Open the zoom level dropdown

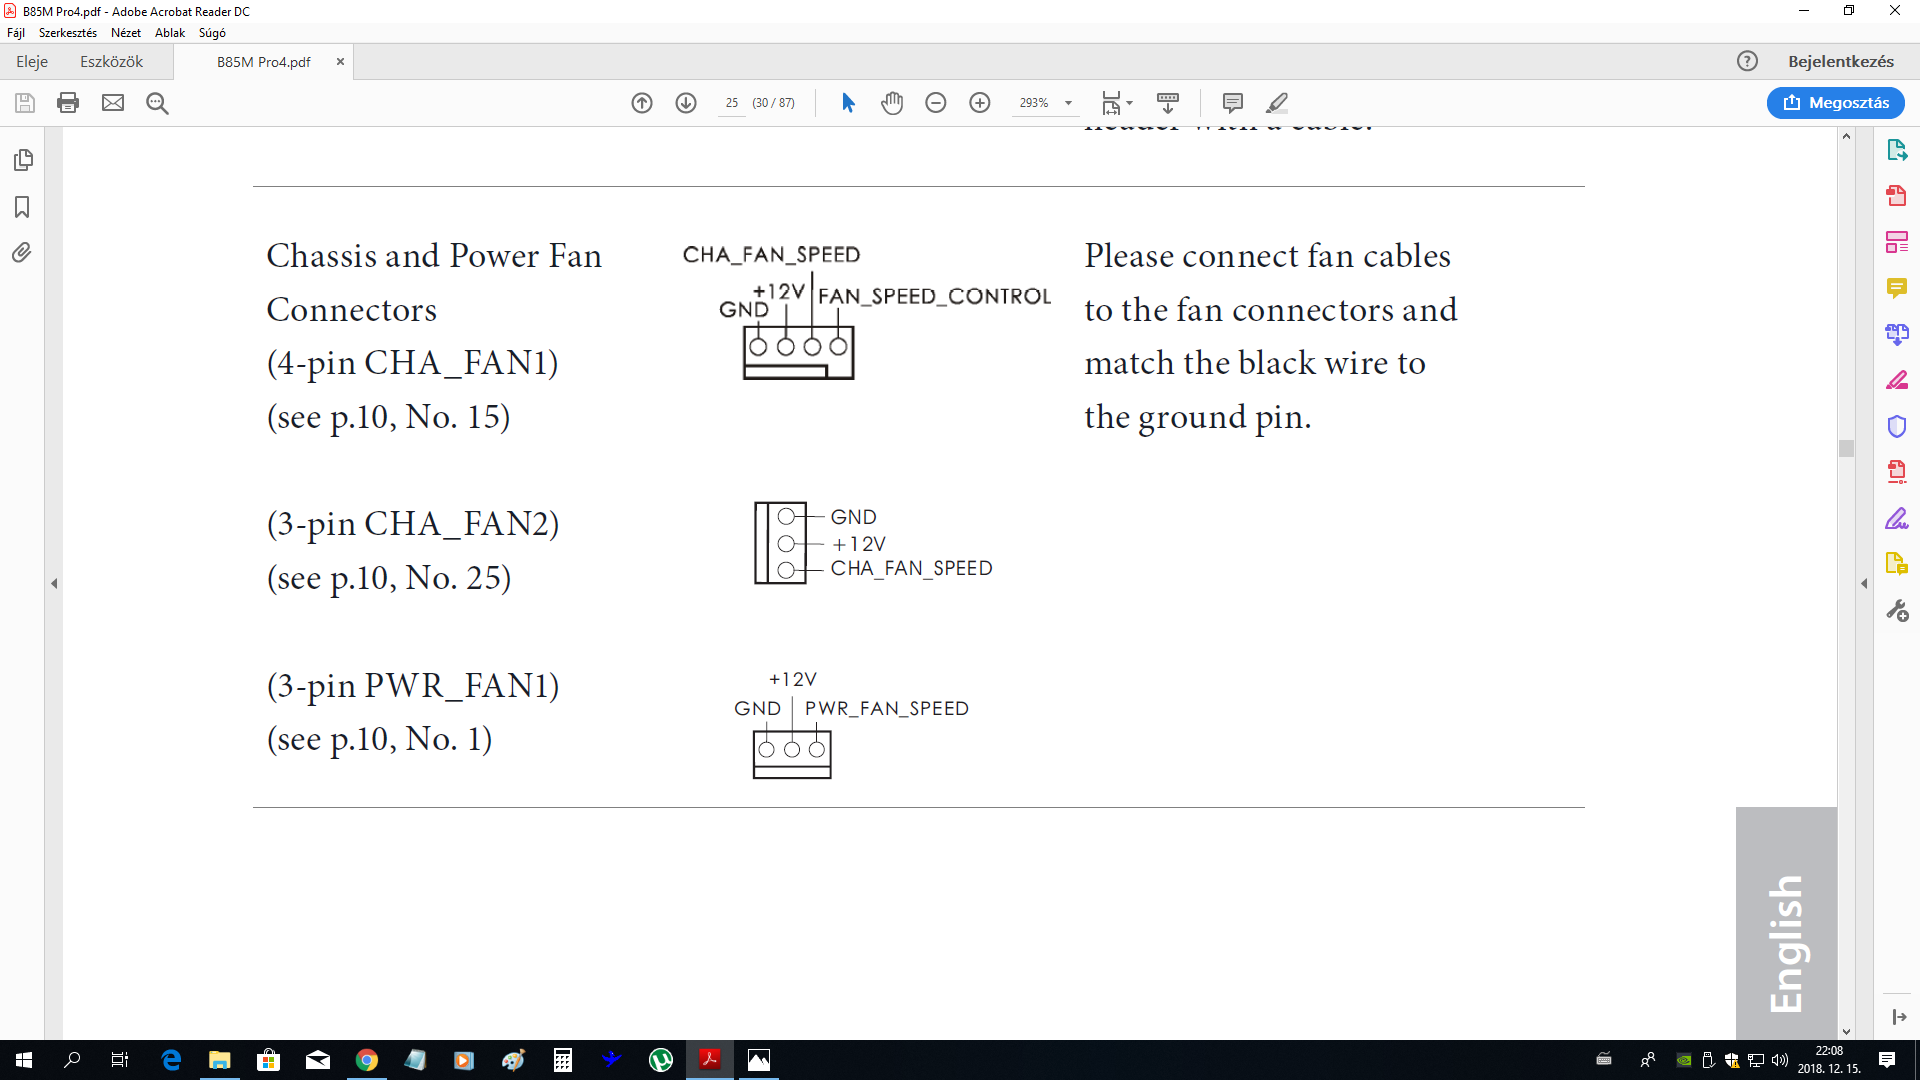point(1068,103)
